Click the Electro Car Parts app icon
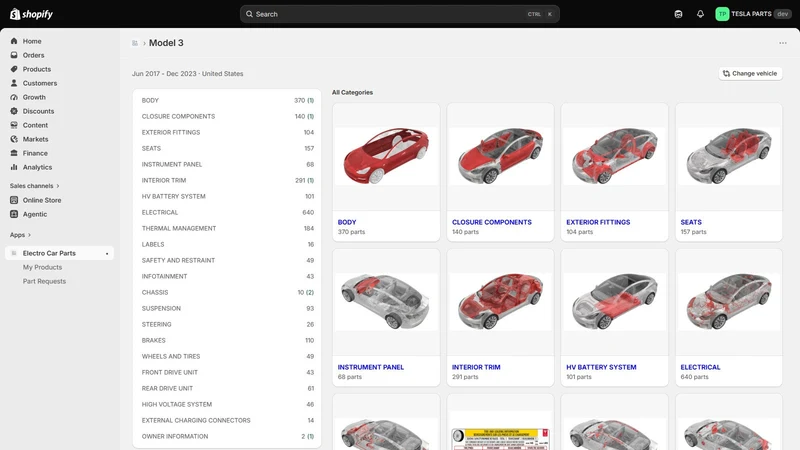Viewport: 800px width, 450px height. [14, 253]
